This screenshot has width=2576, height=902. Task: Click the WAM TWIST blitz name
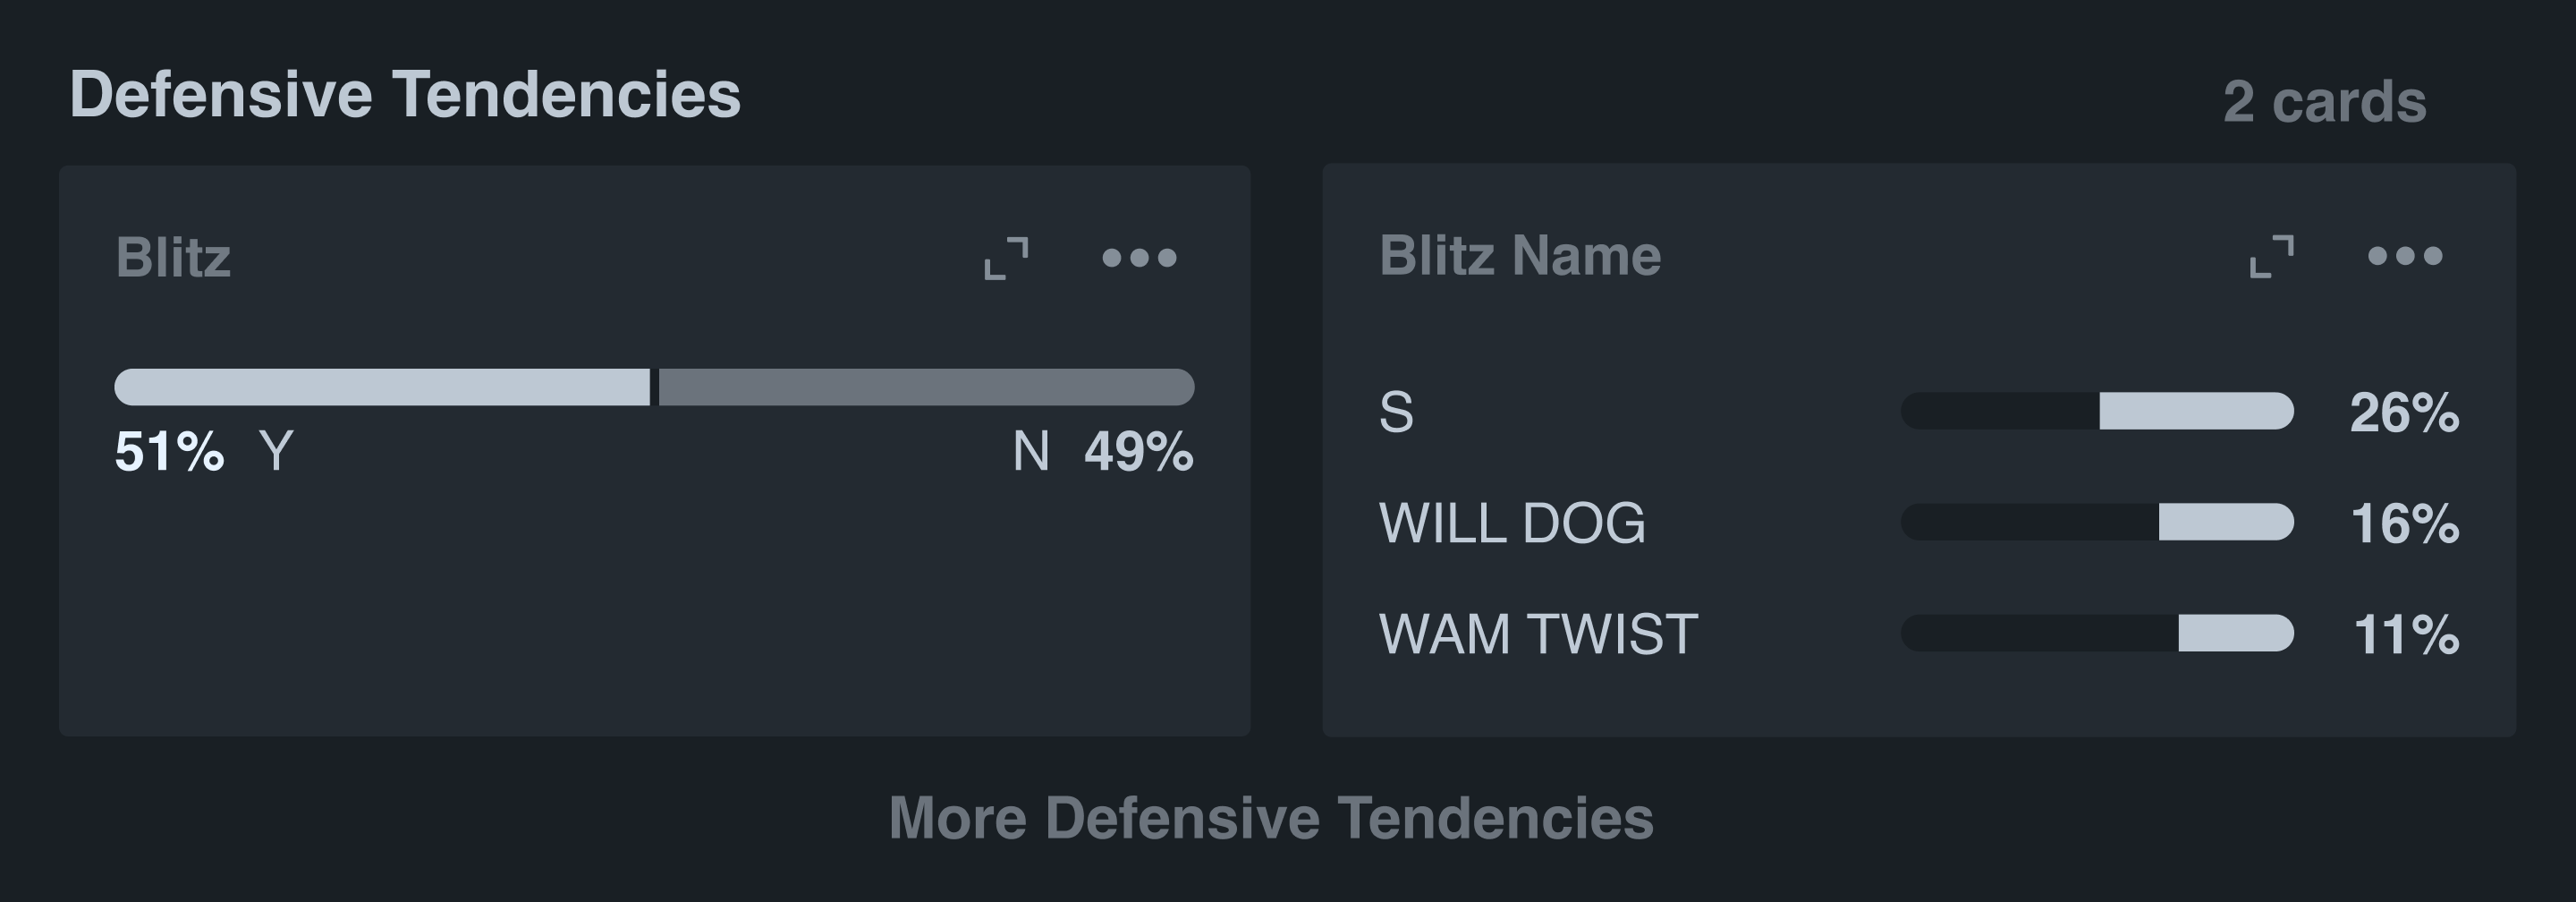point(1538,634)
